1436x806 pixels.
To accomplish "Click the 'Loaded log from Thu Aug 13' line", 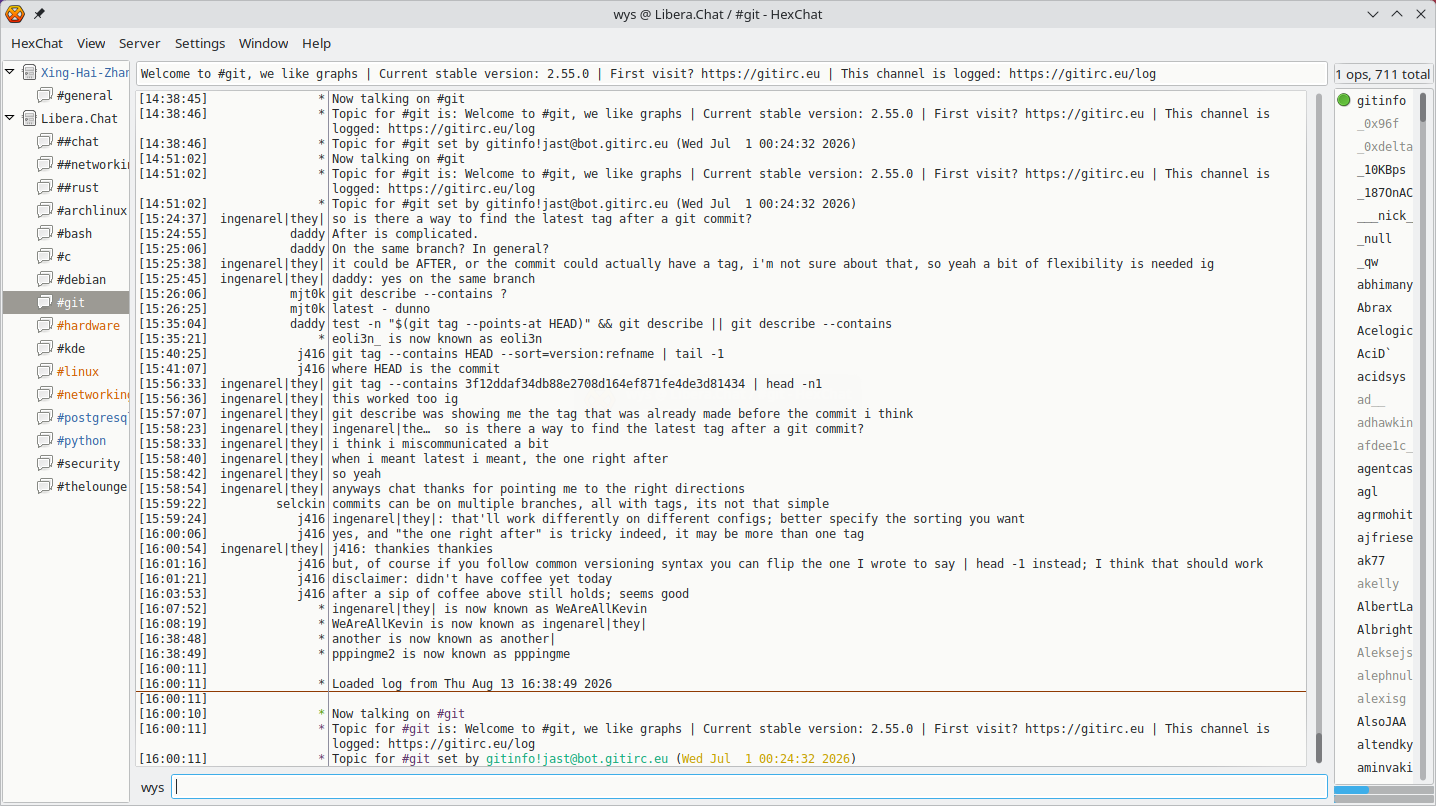I will click(471, 684).
